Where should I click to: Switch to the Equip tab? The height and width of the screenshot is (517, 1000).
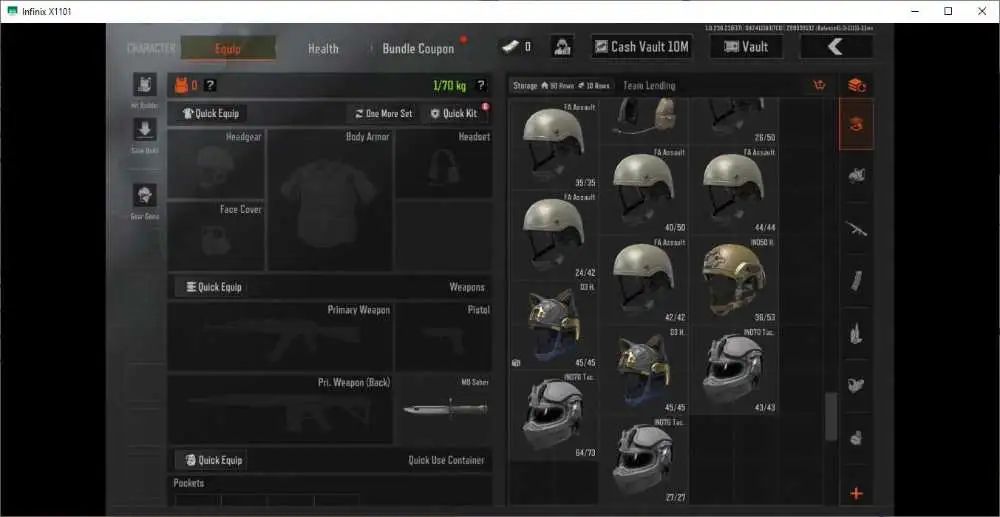228,48
